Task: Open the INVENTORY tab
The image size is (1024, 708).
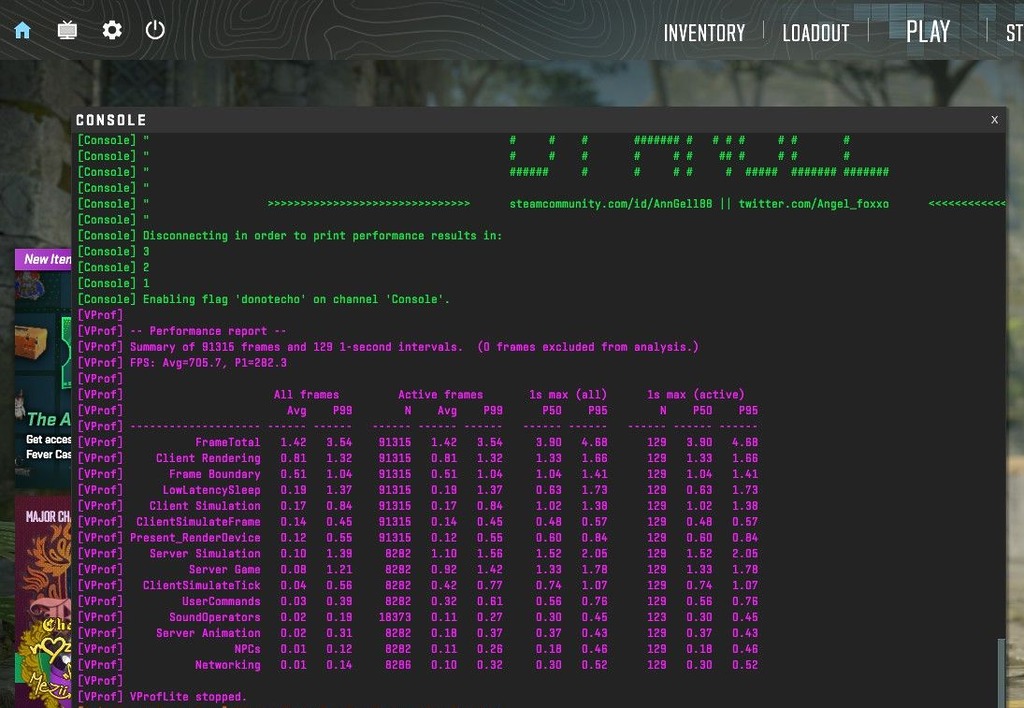Action: tap(704, 33)
